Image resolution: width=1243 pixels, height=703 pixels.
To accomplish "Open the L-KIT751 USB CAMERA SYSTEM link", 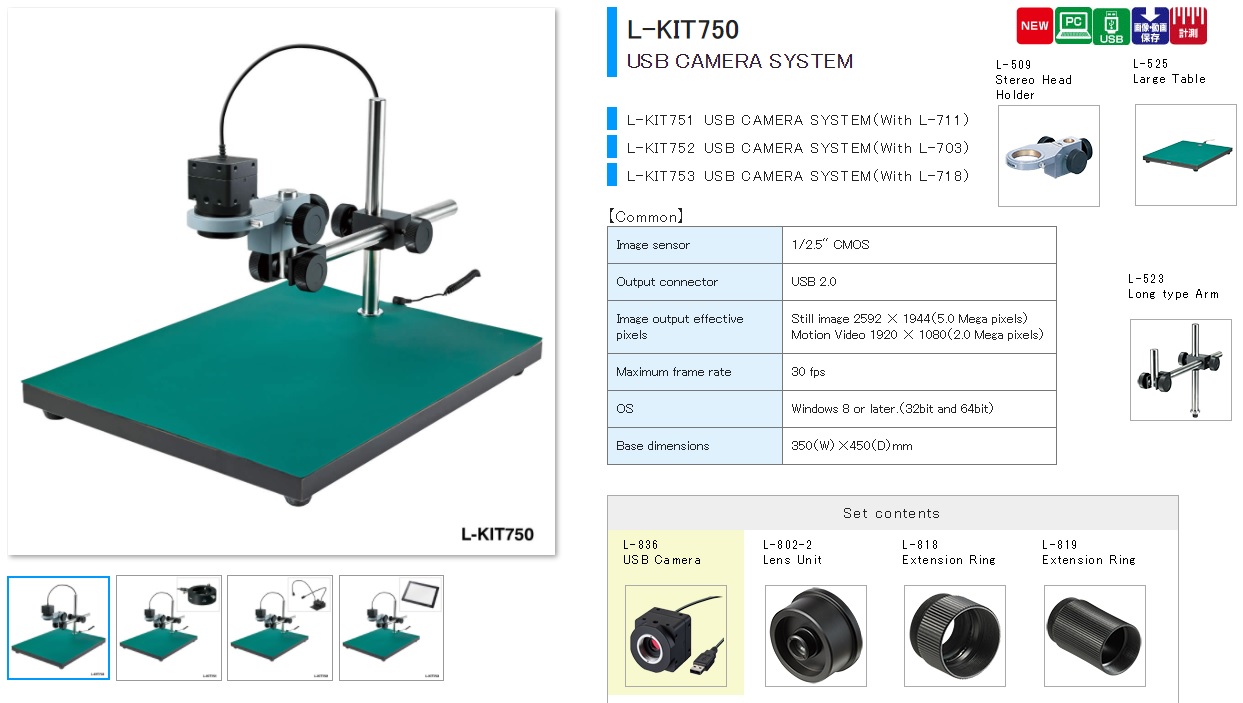I will (x=797, y=119).
